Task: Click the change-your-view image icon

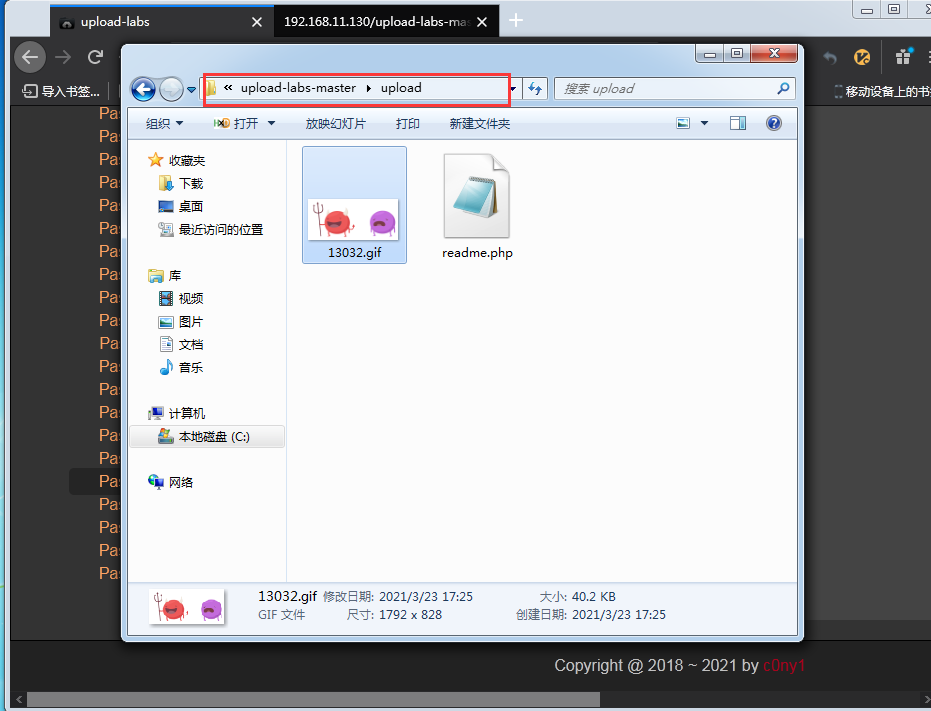Action: pyautogui.click(x=682, y=122)
